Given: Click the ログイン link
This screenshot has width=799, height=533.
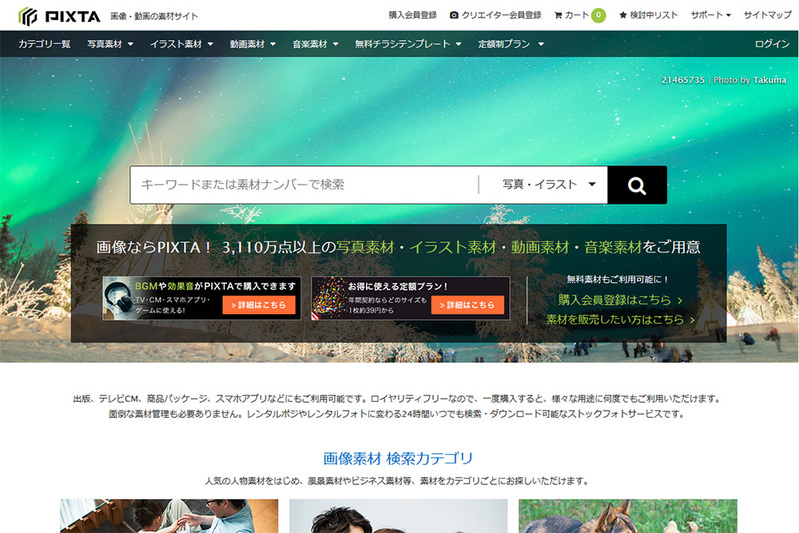Looking at the screenshot, I should coord(772,44).
